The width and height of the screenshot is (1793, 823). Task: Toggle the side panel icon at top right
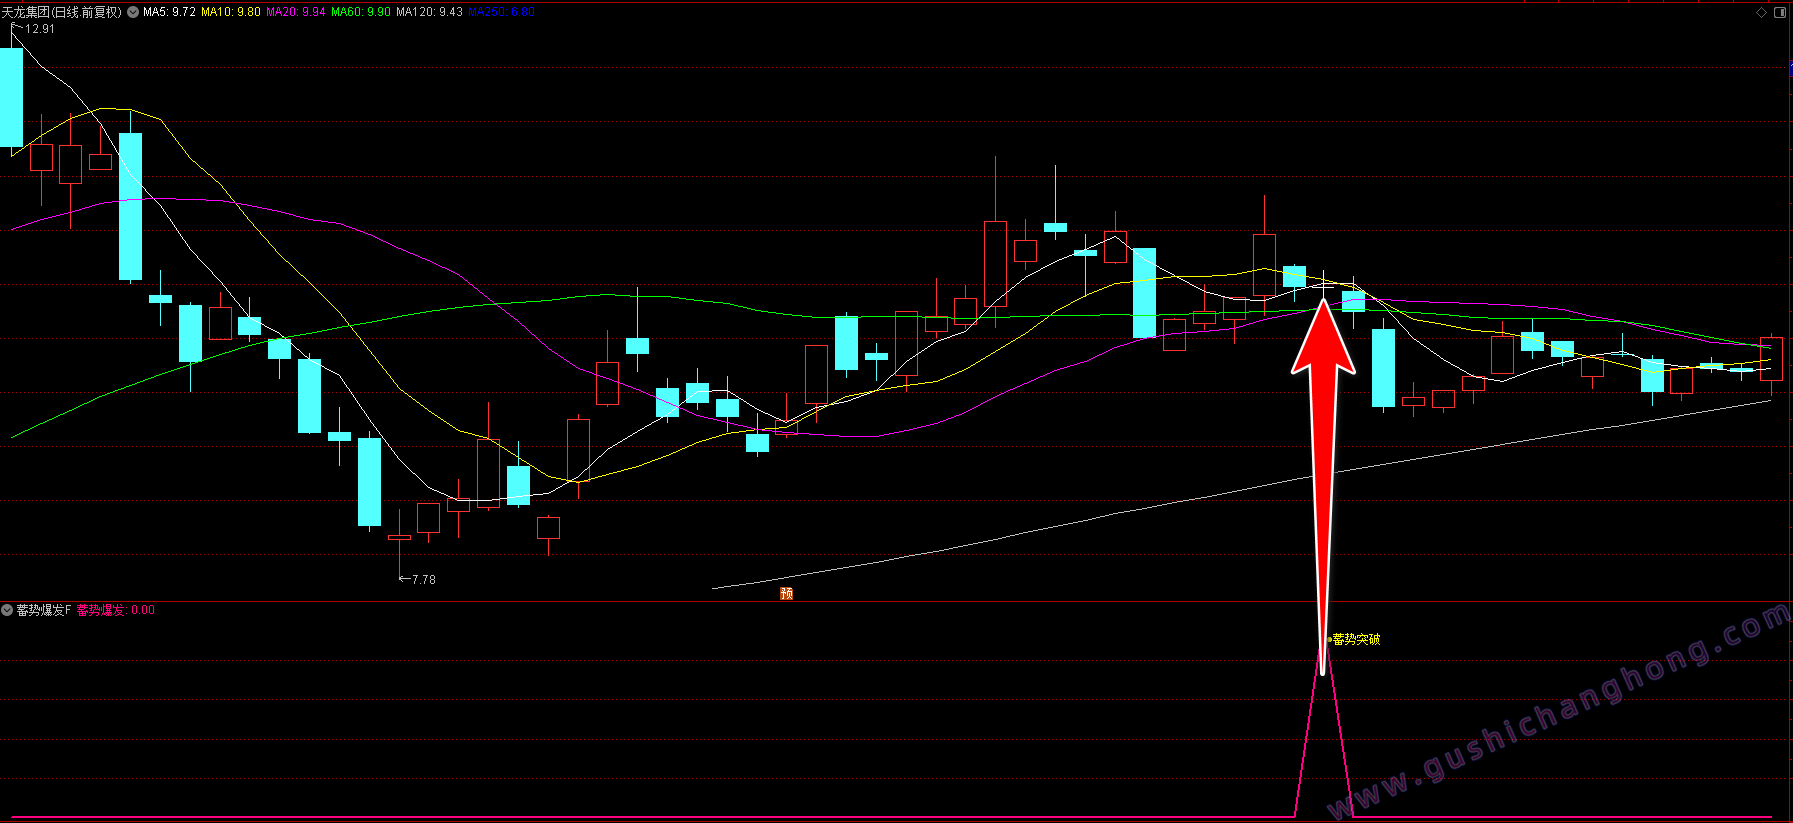[1780, 12]
